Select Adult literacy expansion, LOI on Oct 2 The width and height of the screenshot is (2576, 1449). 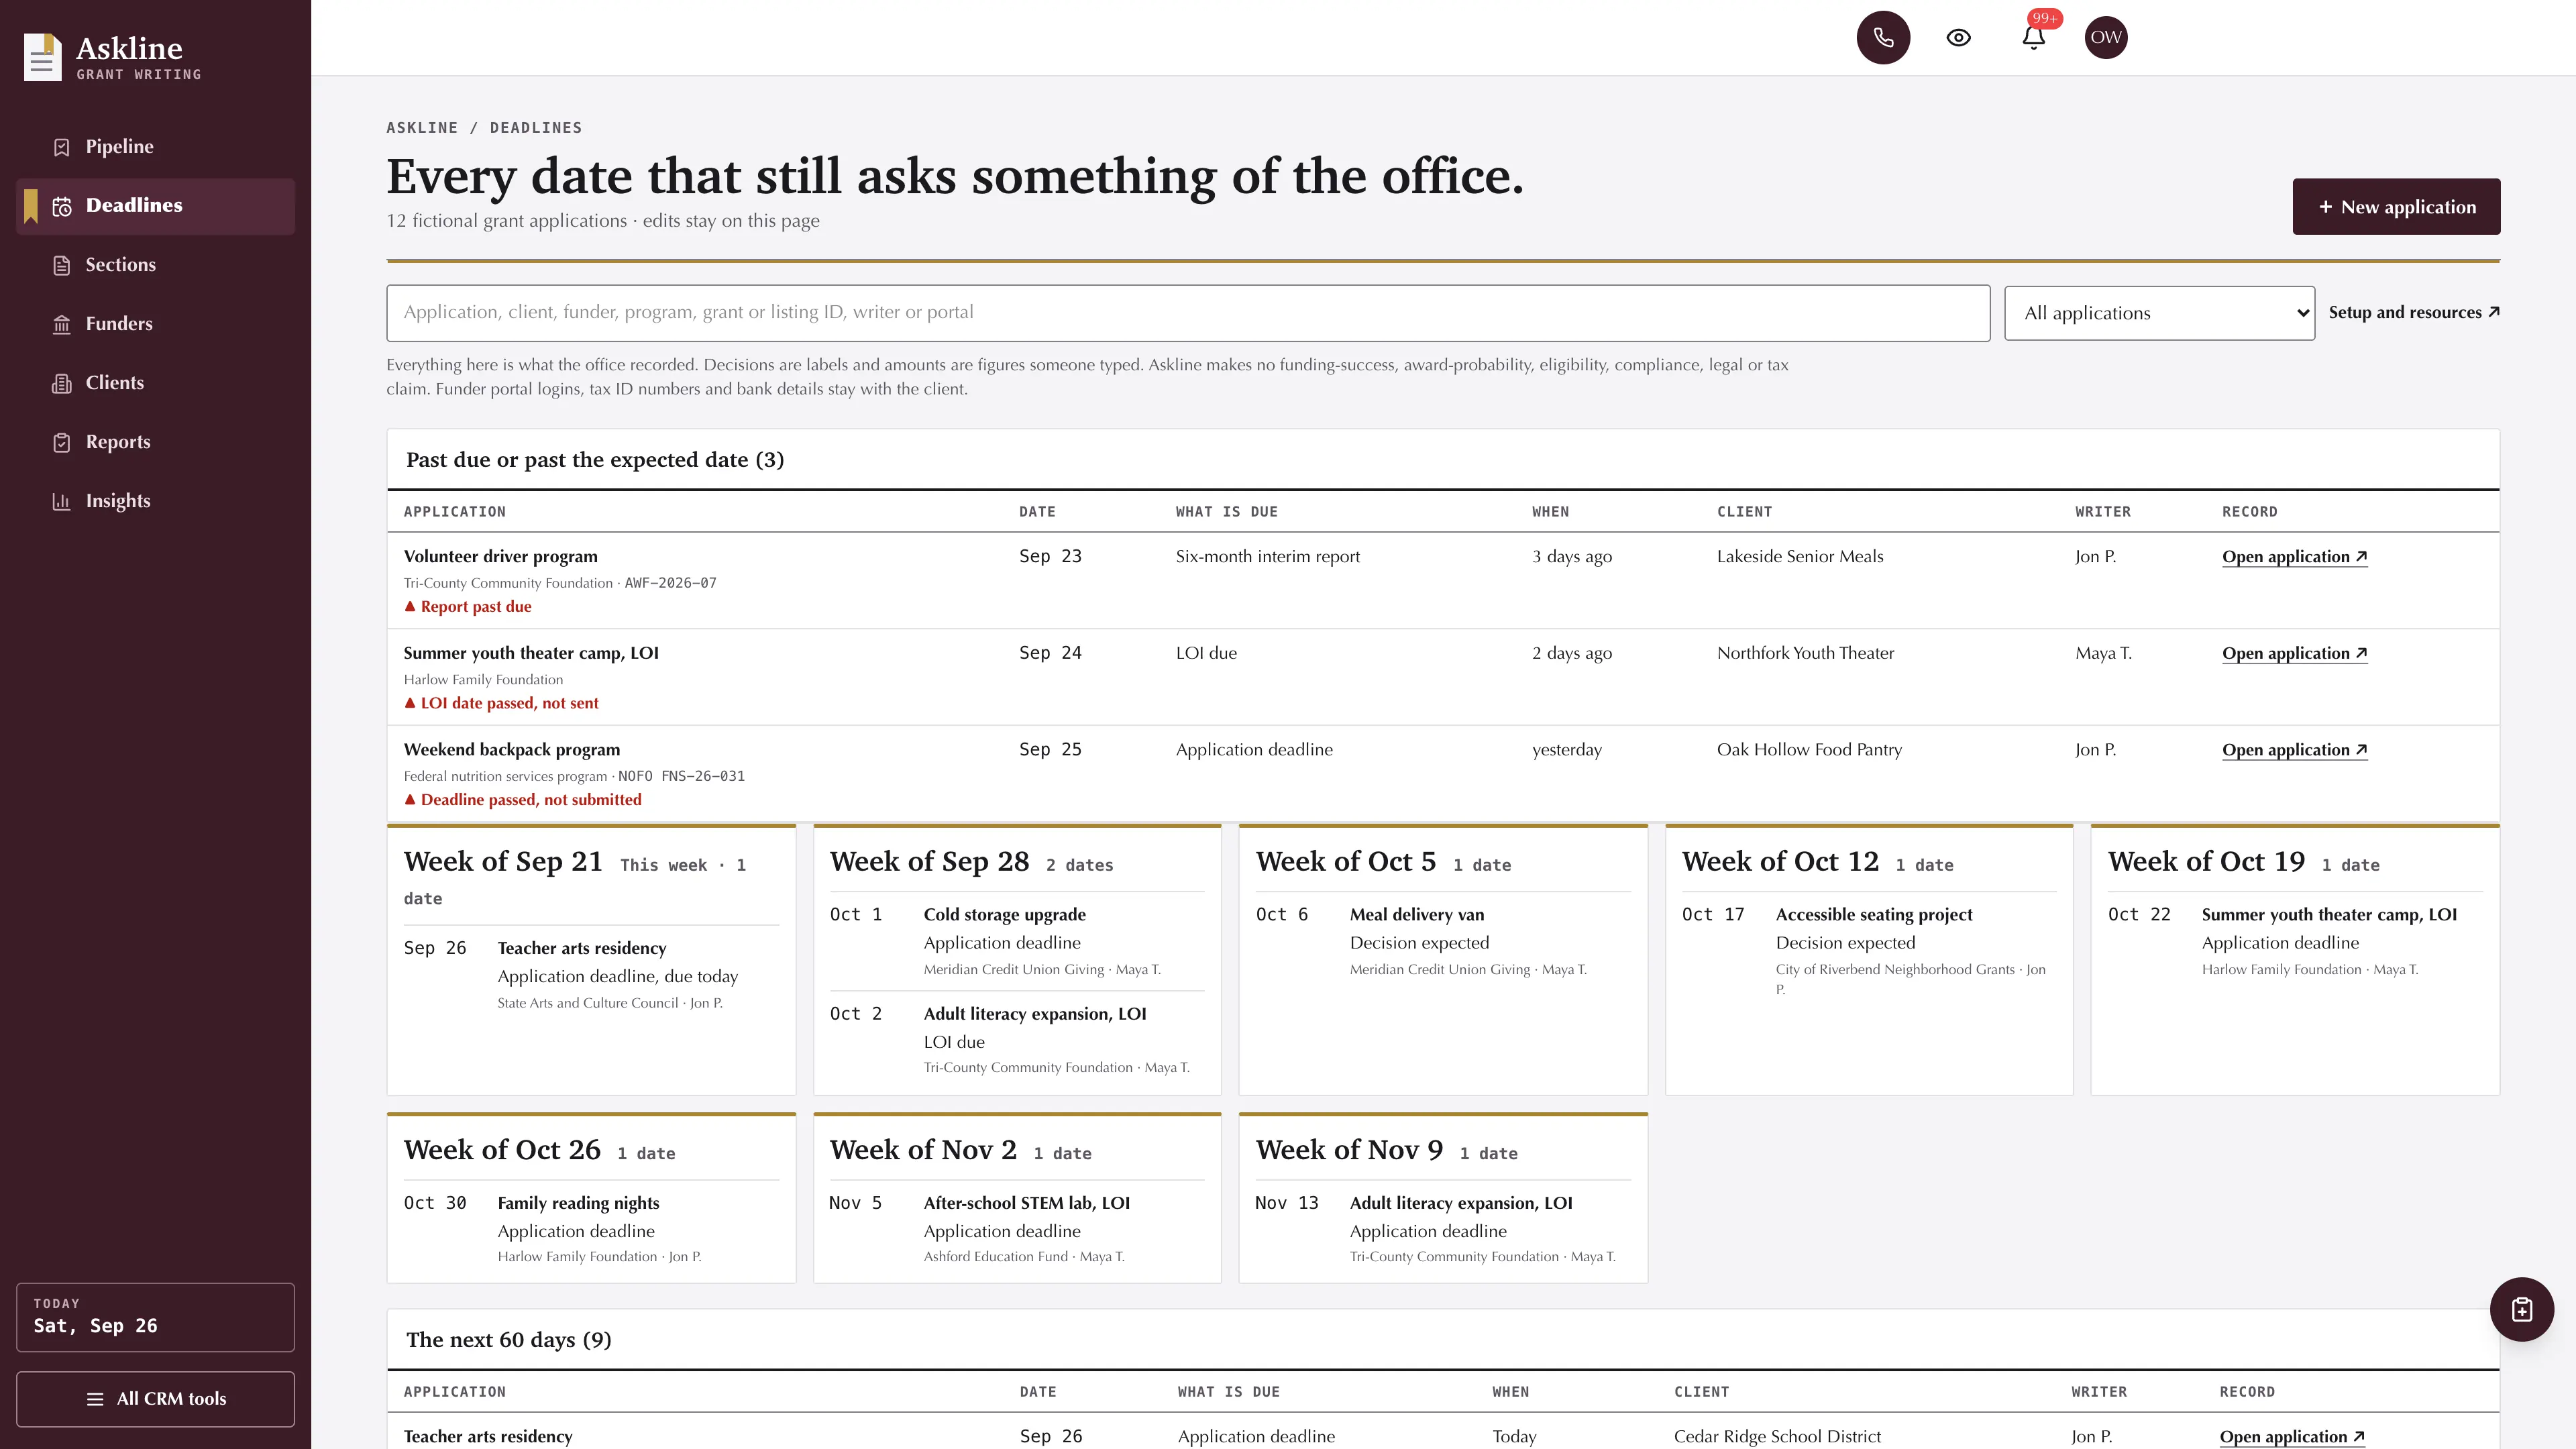(x=1035, y=1014)
